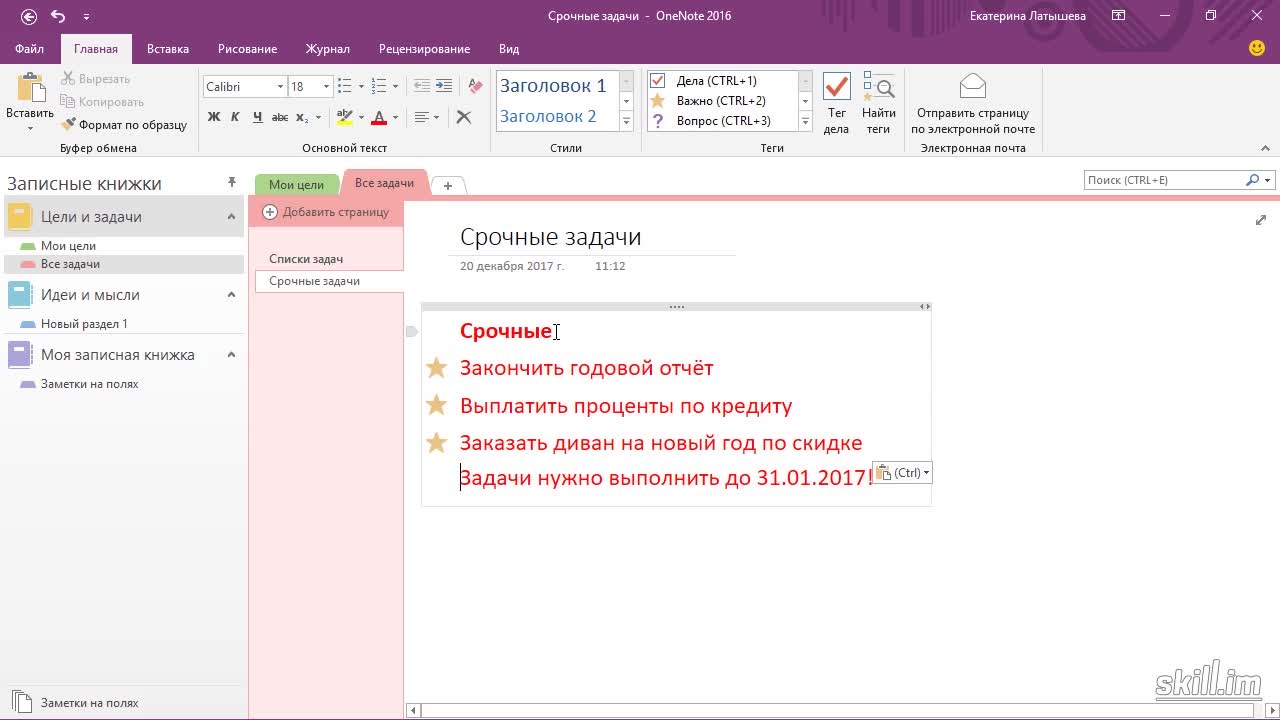Viewport: 1280px width, 720px height.
Task: Collapse Идеи и мысли notebook
Action: (x=231, y=295)
